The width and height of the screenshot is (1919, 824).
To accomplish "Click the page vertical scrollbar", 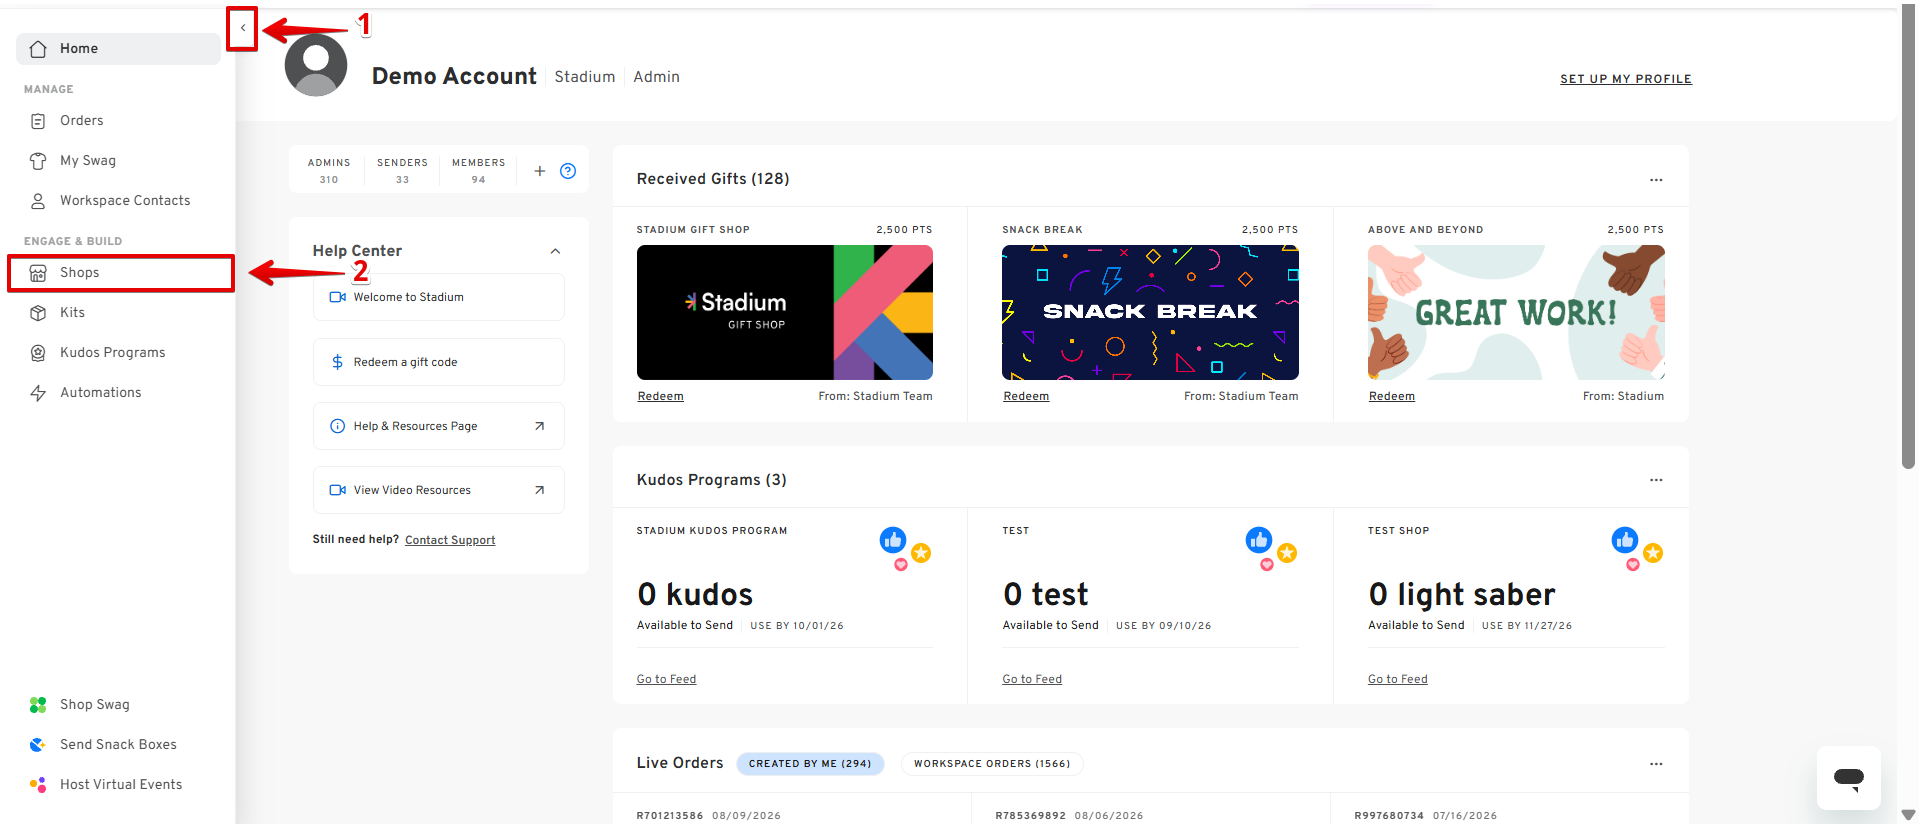I will (1908, 240).
